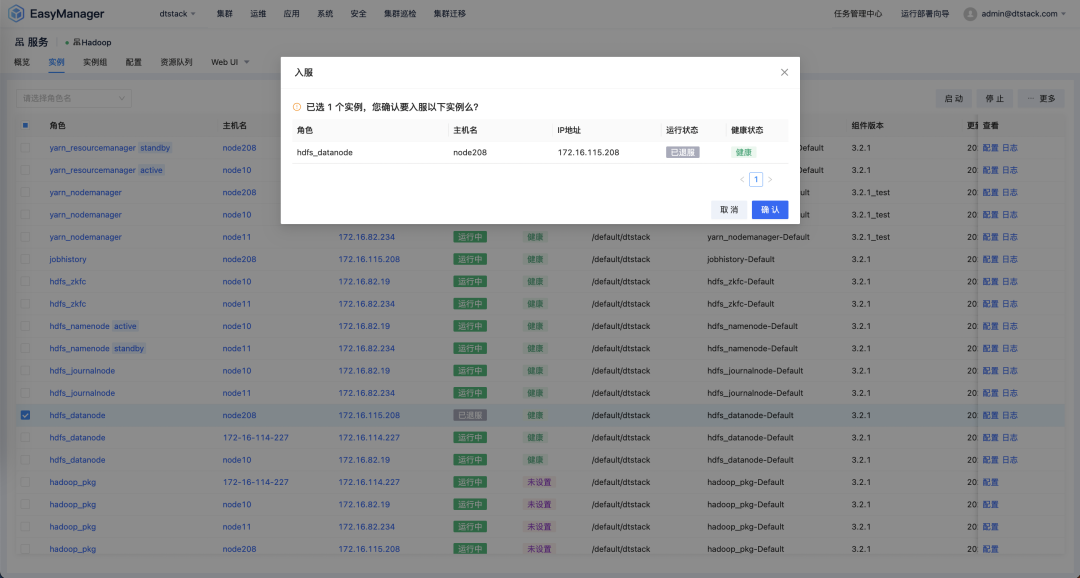Click the 服务 service icon in header
1080x578 pixels.
click(x=20, y=42)
